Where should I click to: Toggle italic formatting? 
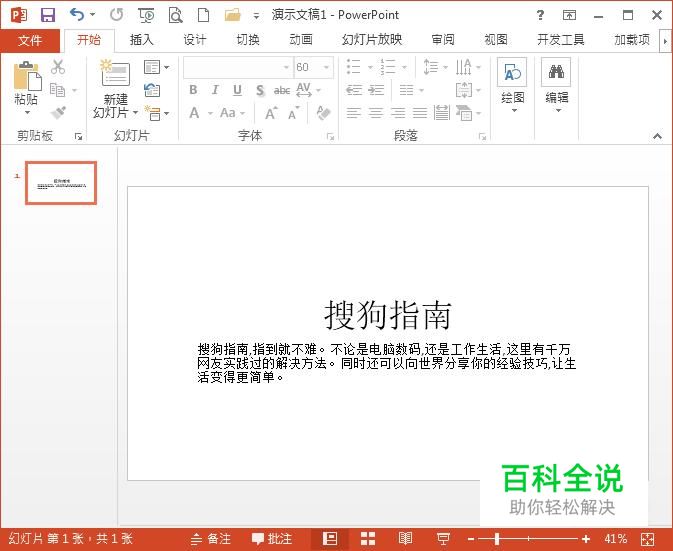(x=215, y=90)
